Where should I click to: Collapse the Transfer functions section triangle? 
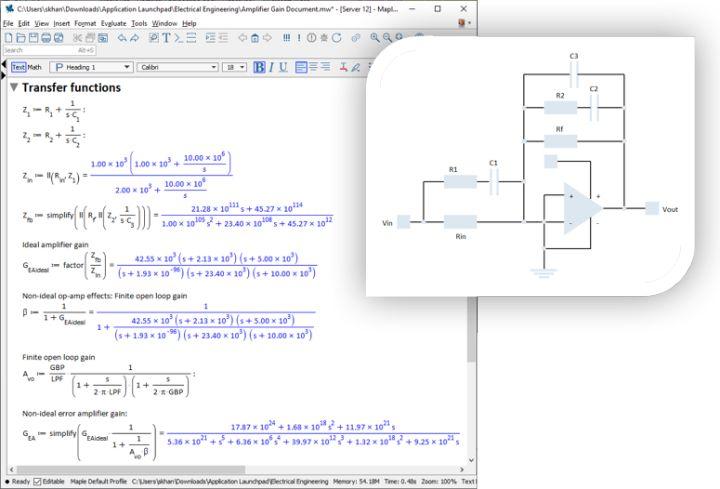coord(14,87)
